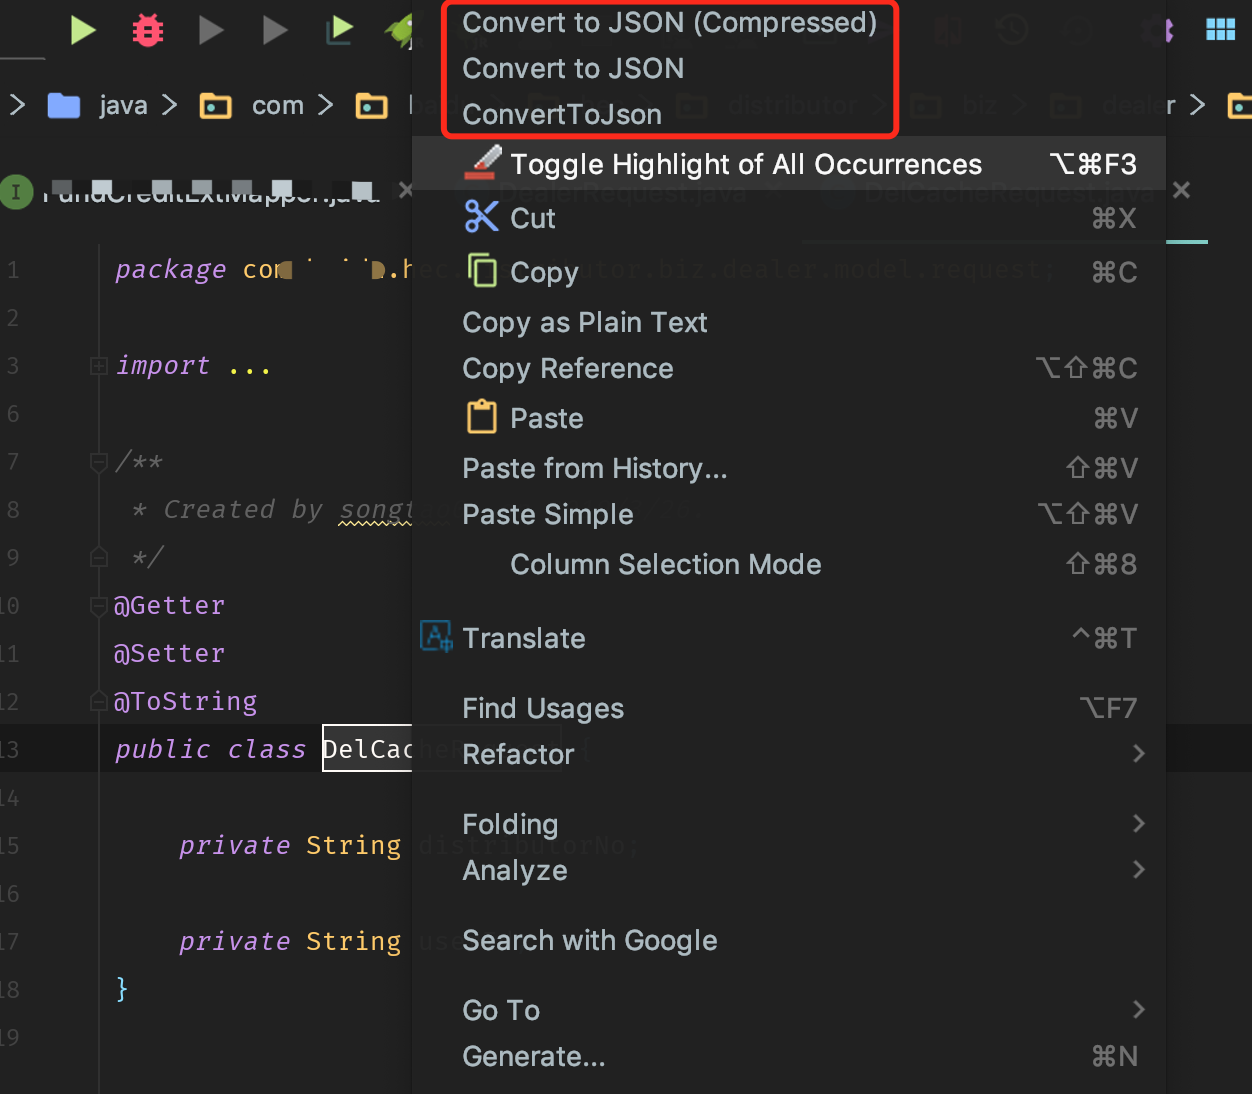1252x1094 pixels.
Task: Click the Paste clipboard icon
Action: pos(482,416)
